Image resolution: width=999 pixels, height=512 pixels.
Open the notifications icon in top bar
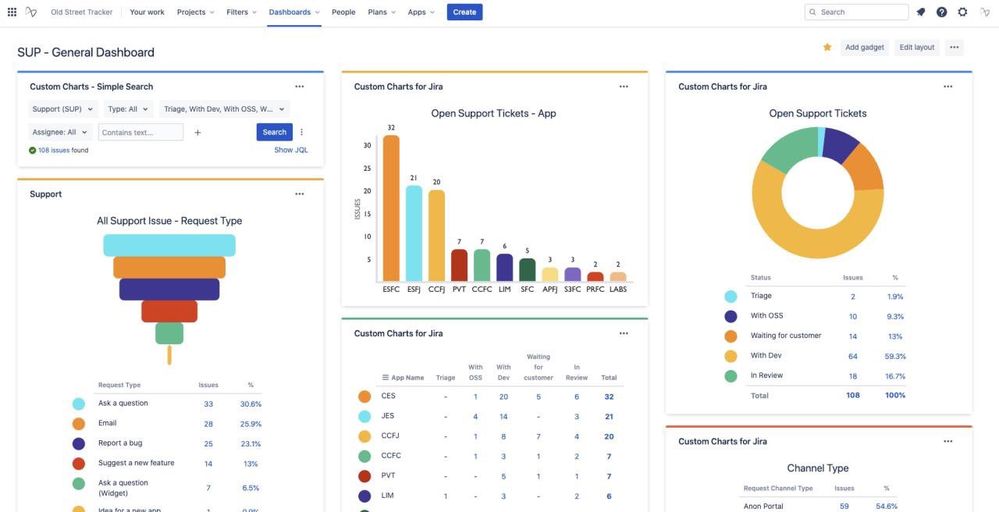click(921, 12)
